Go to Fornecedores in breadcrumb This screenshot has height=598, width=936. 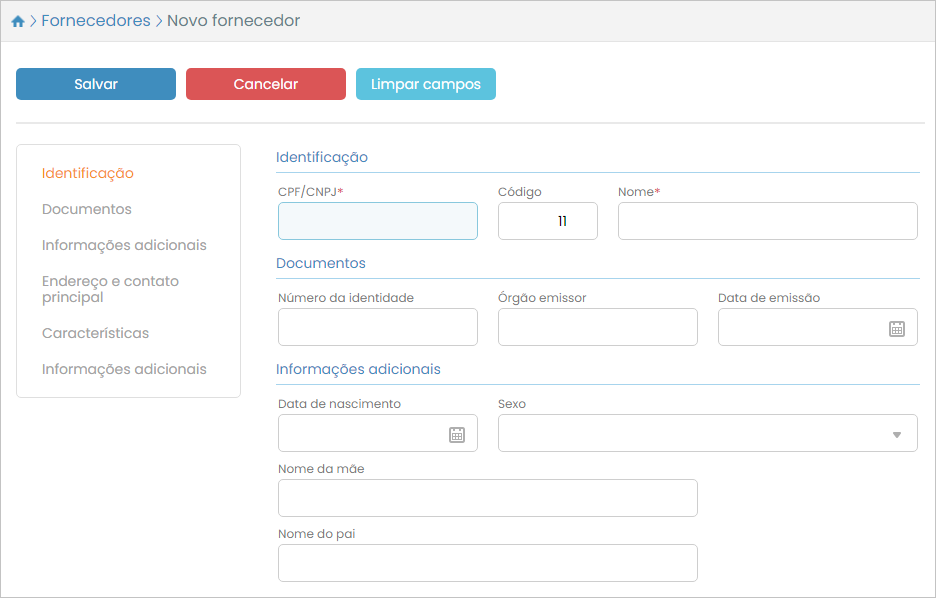96,21
